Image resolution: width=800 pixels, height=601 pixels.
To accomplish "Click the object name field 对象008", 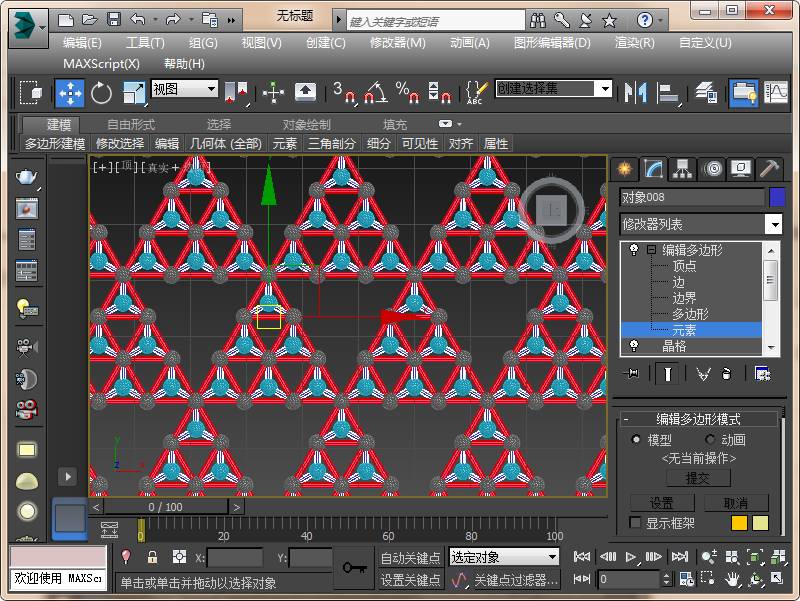I will (x=692, y=197).
